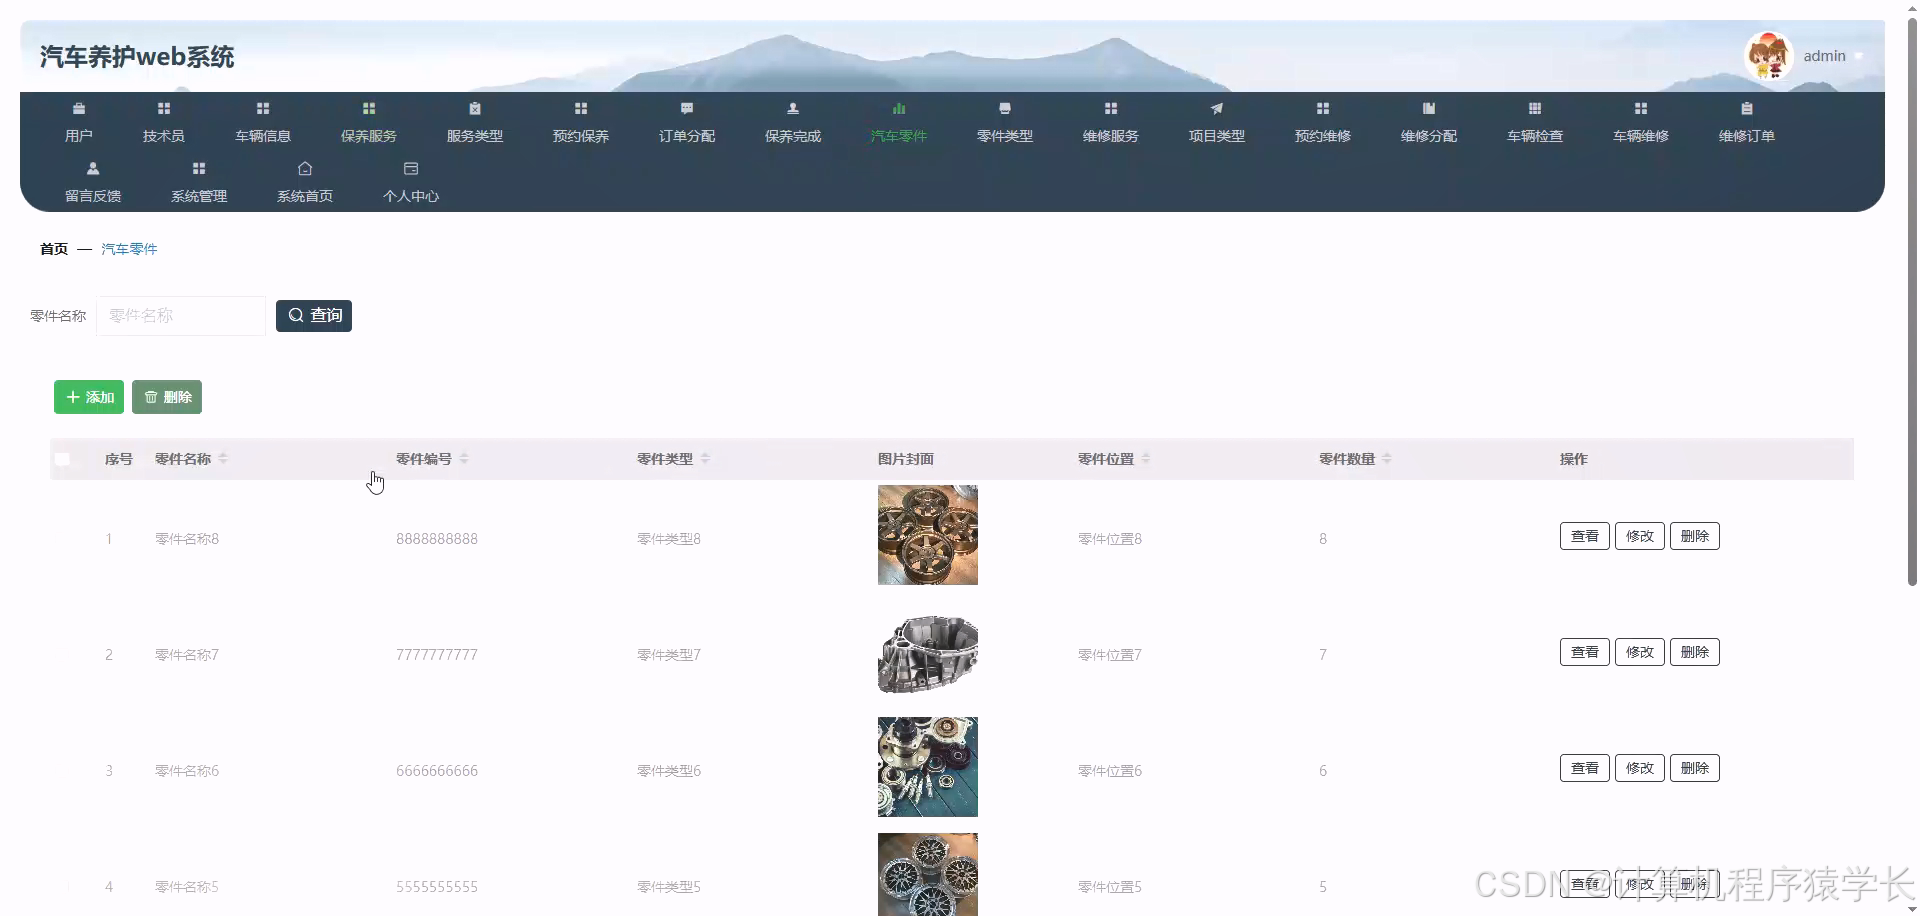Toggle the select-all checkbox in table header
This screenshot has width=1920, height=916.
pos(63,459)
